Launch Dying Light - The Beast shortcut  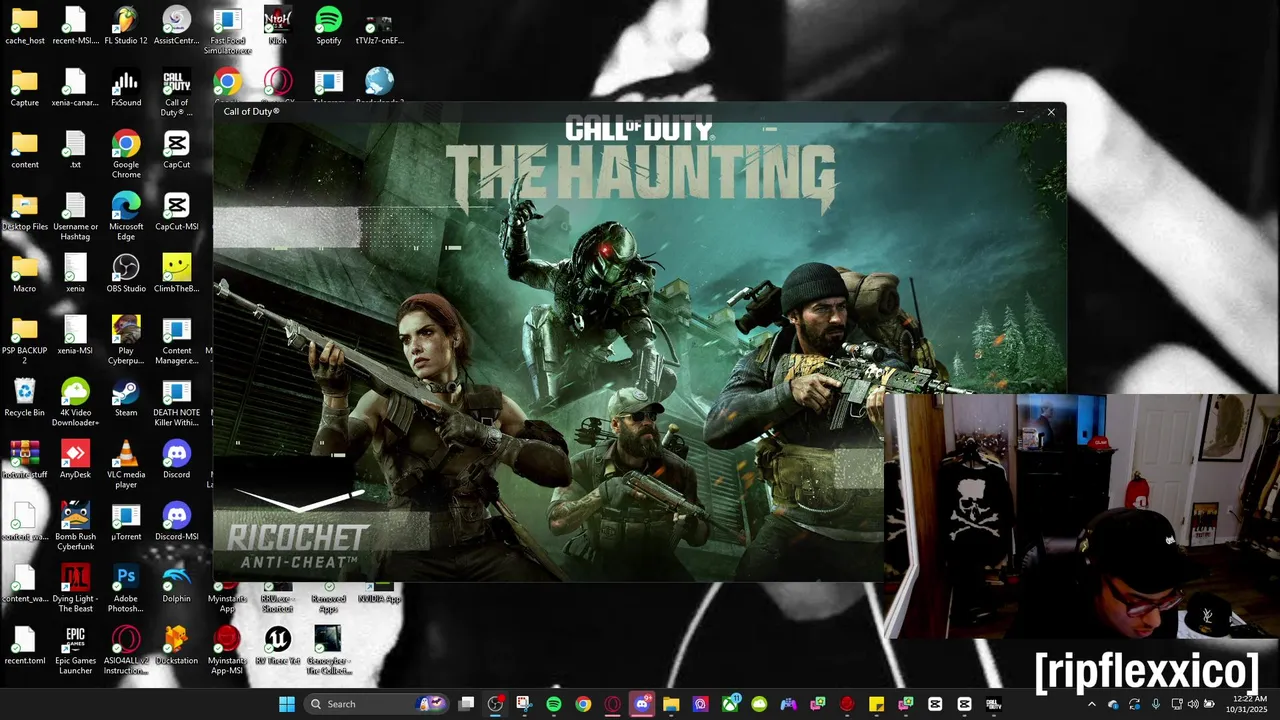75,590
